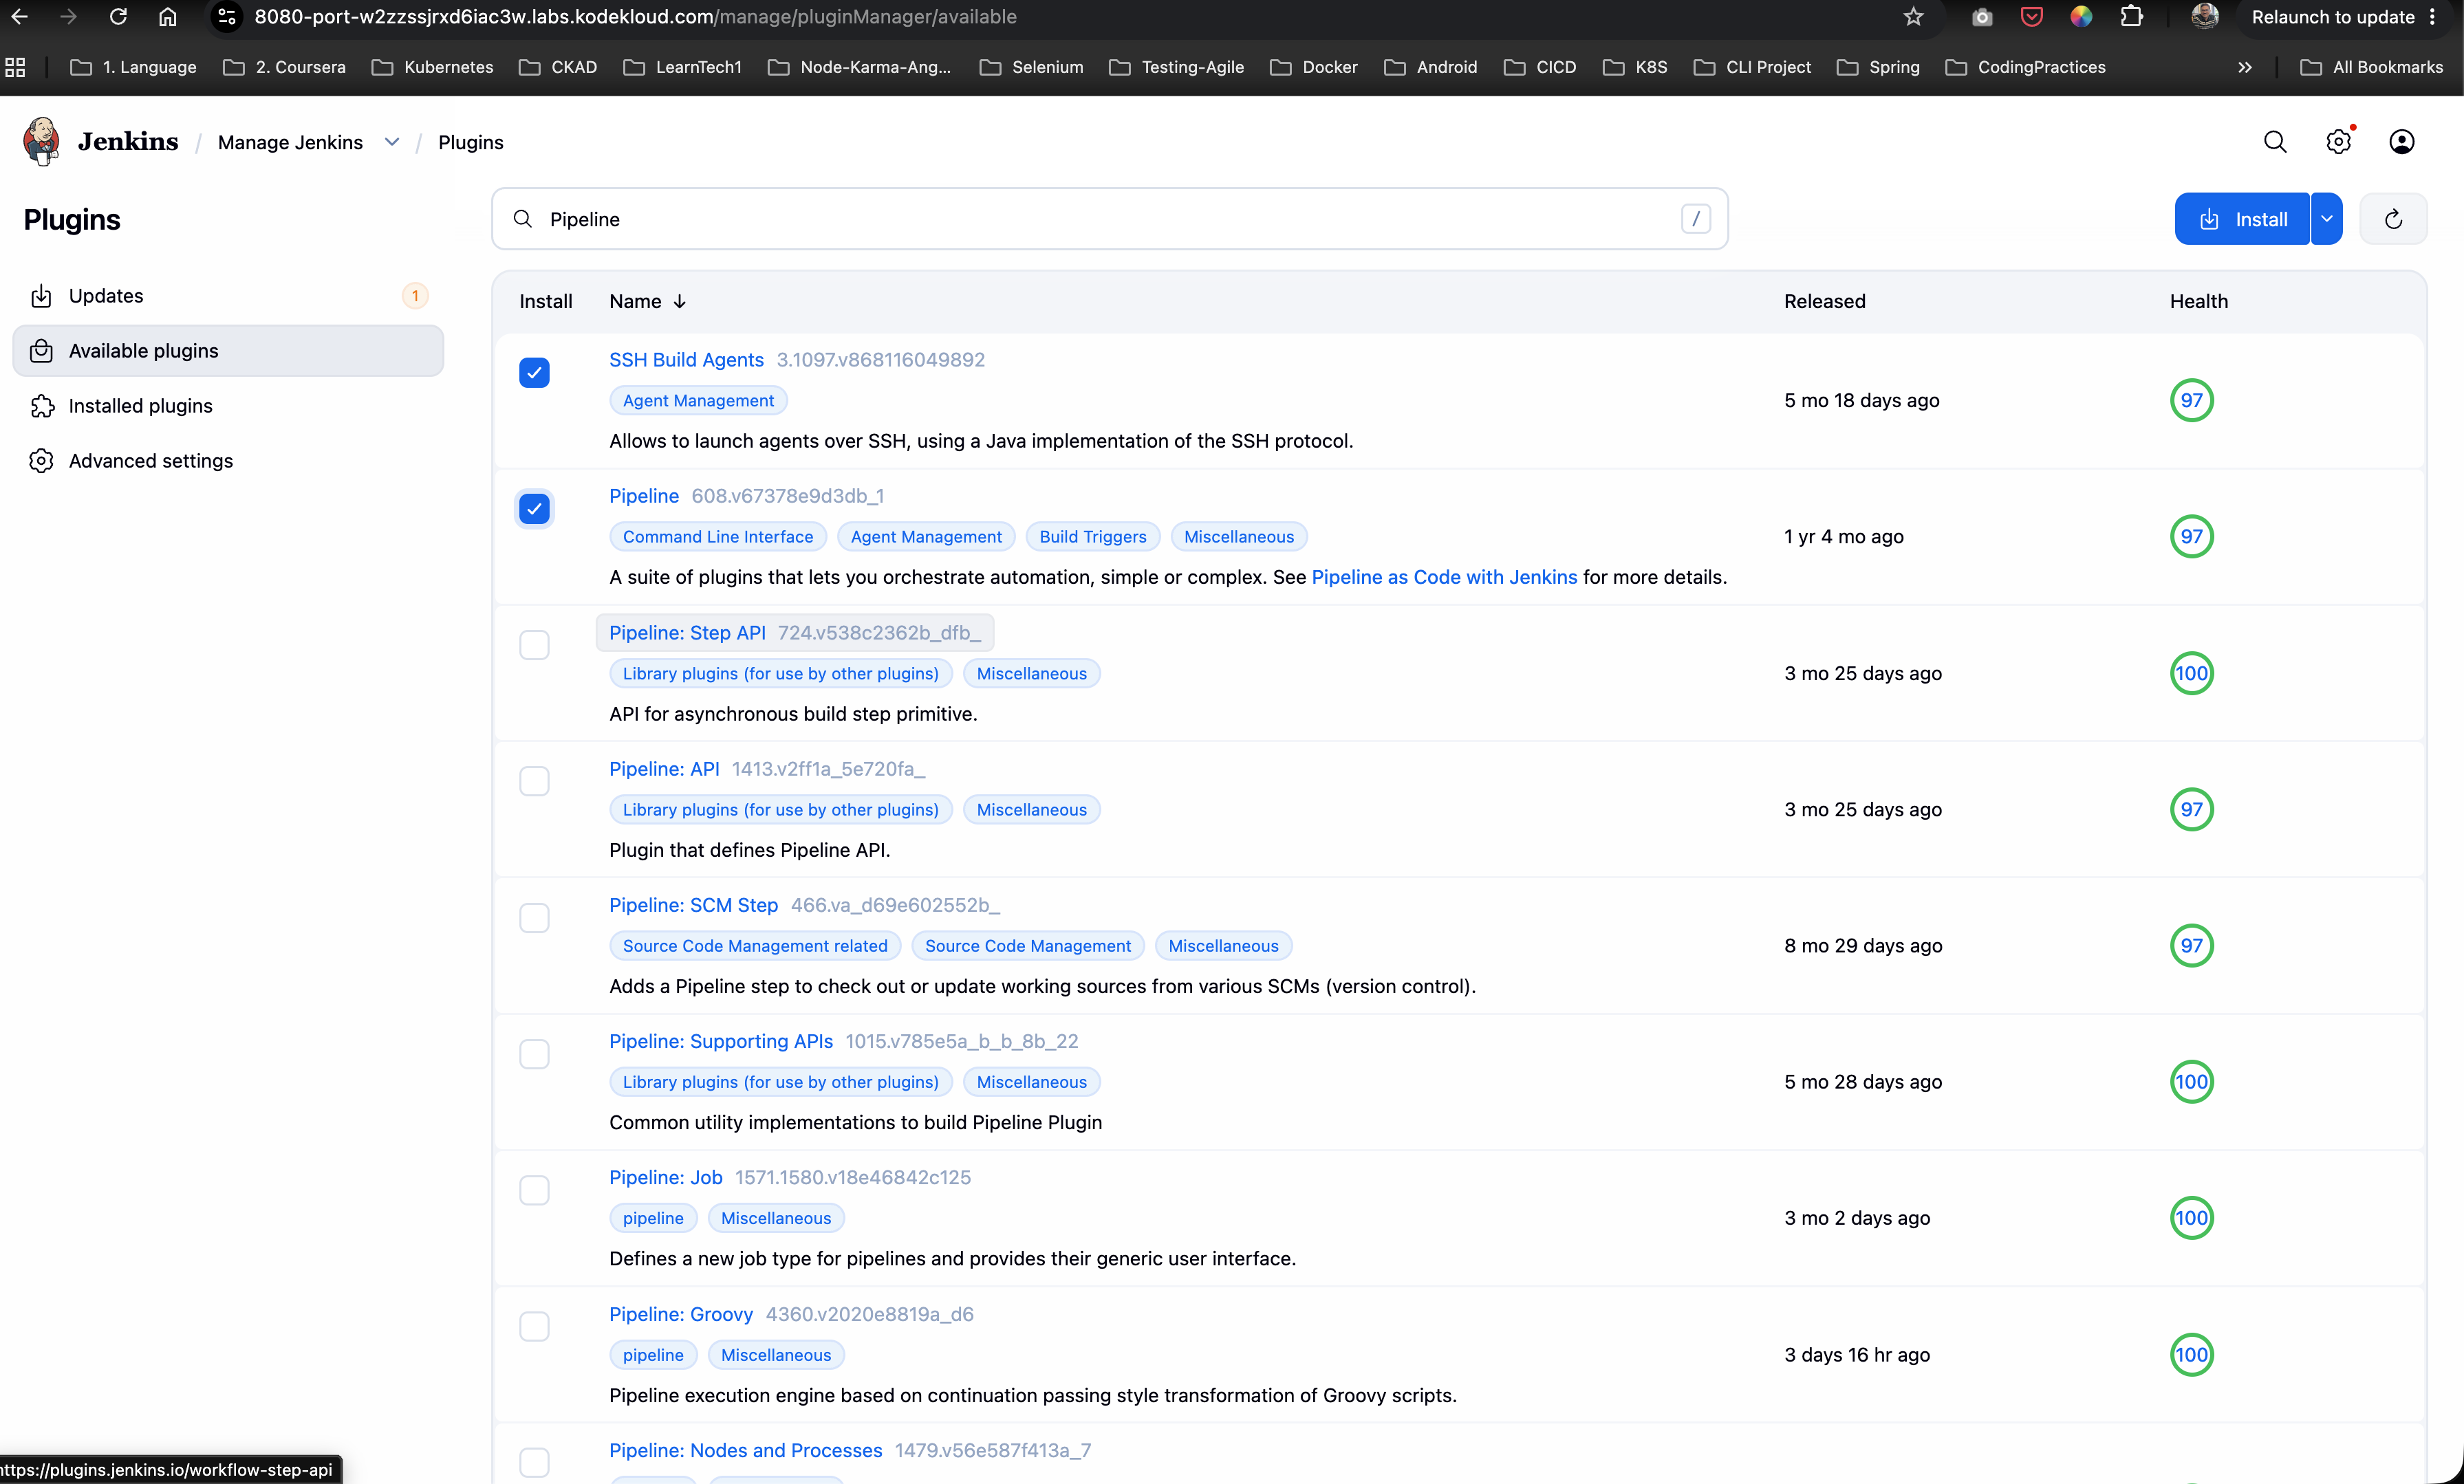Select Available plugins in sidebar
Image resolution: width=2464 pixels, height=1484 pixels.
click(228, 351)
